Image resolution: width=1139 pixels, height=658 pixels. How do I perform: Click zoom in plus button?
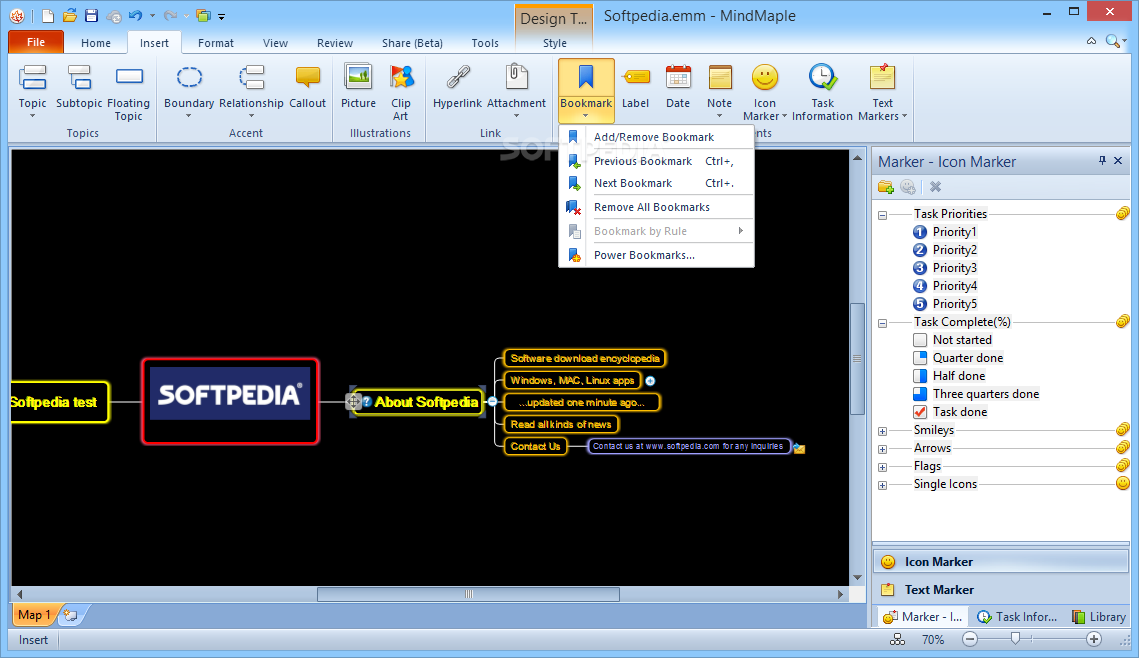coord(1094,639)
